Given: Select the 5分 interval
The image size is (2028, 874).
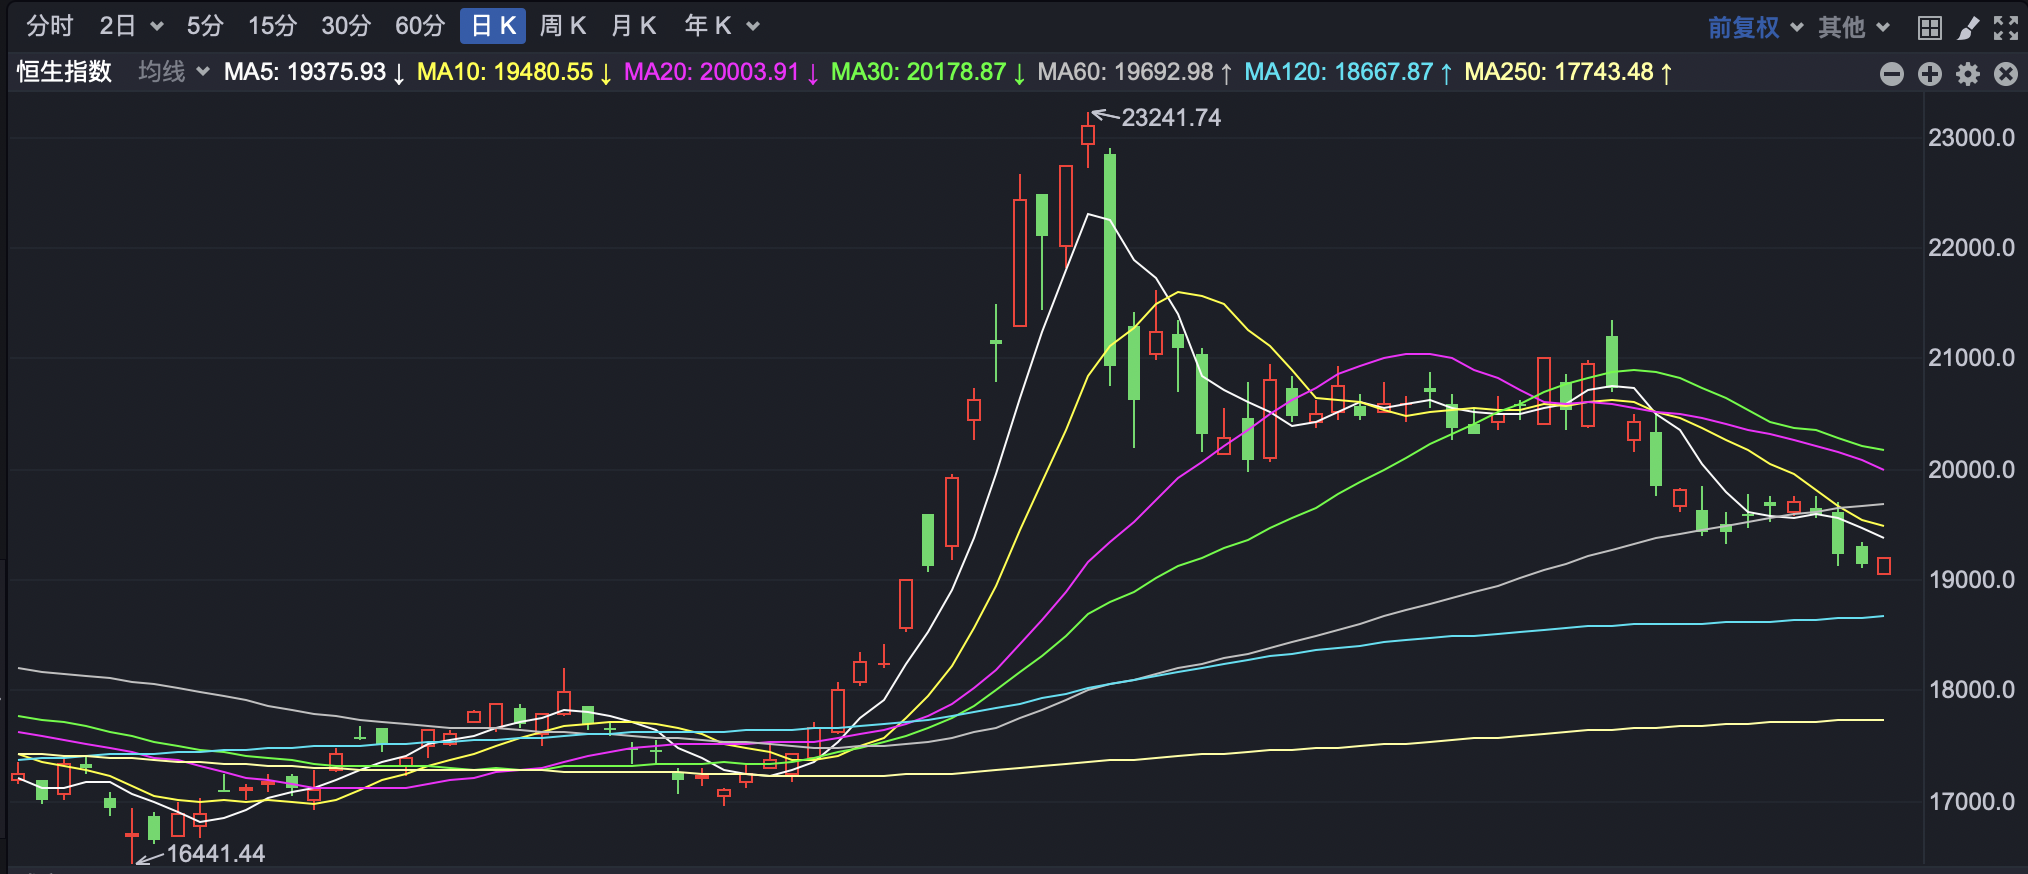Looking at the screenshot, I should click(x=205, y=26).
